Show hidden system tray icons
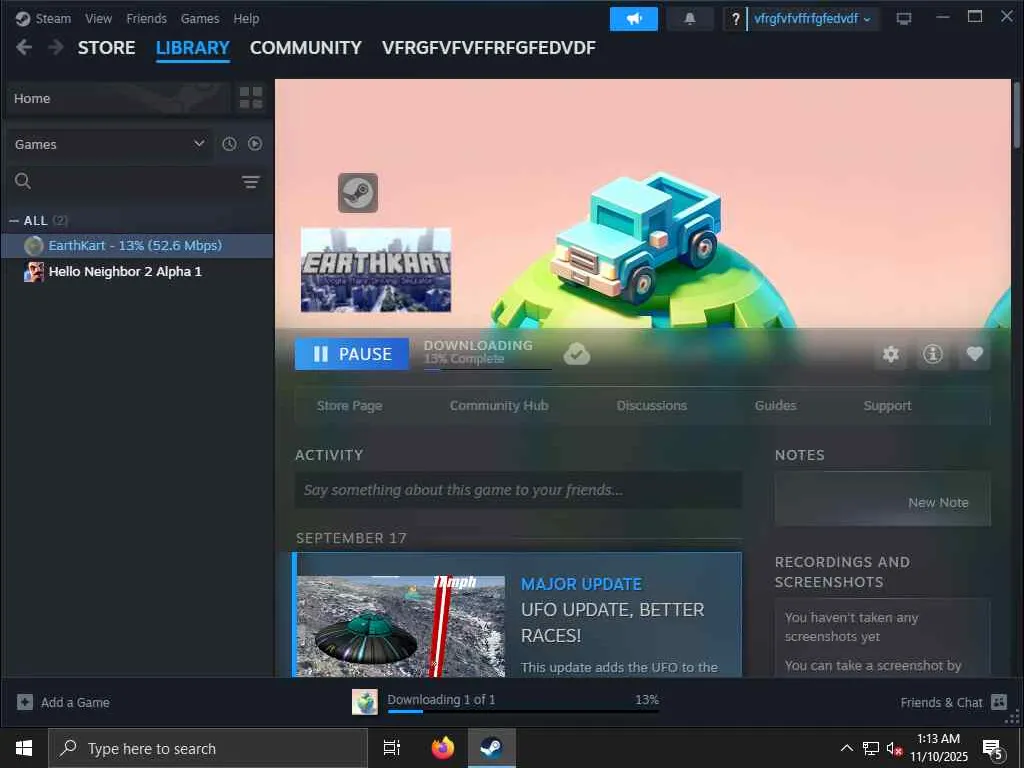Screen dimensions: 1024x768 [x=846, y=748]
